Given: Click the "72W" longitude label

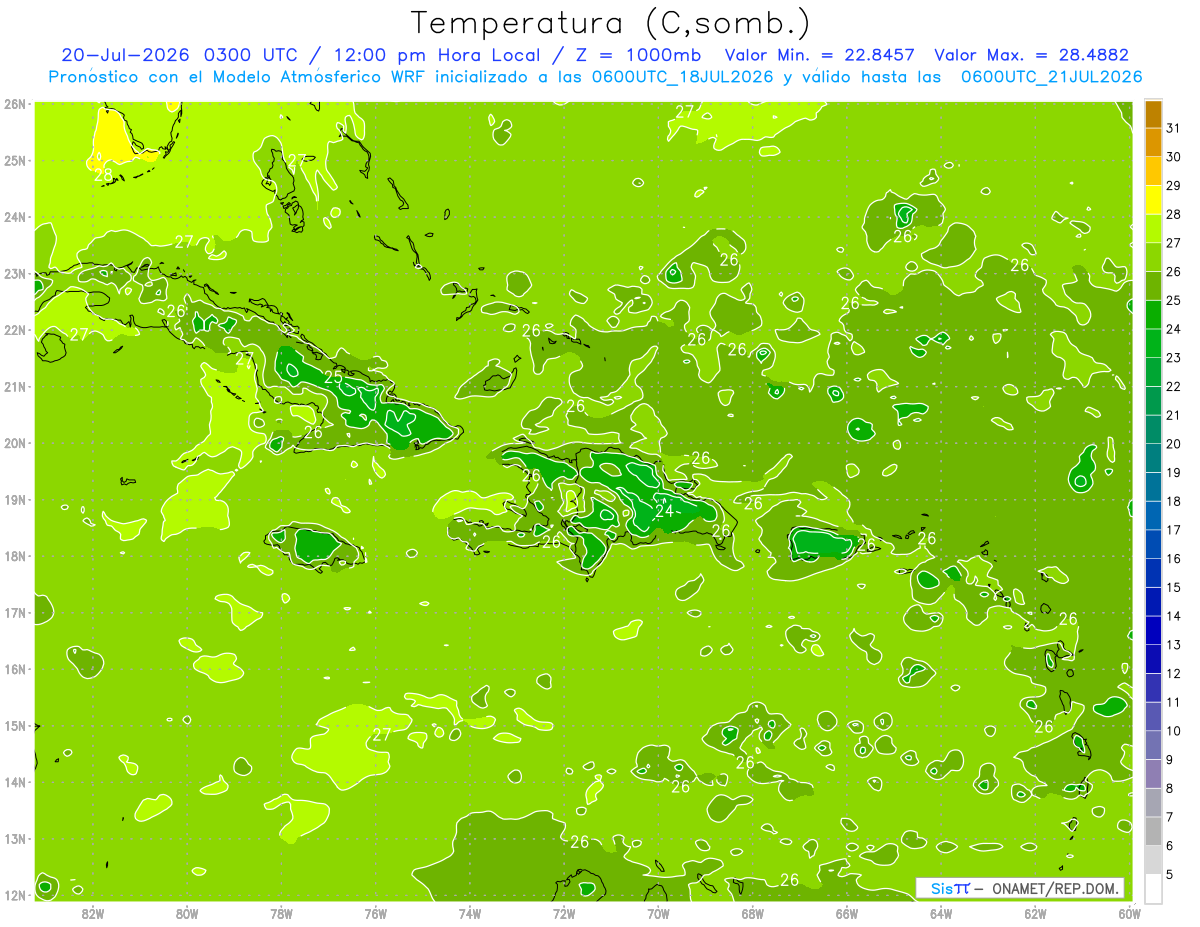Looking at the screenshot, I should click(564, 913).
